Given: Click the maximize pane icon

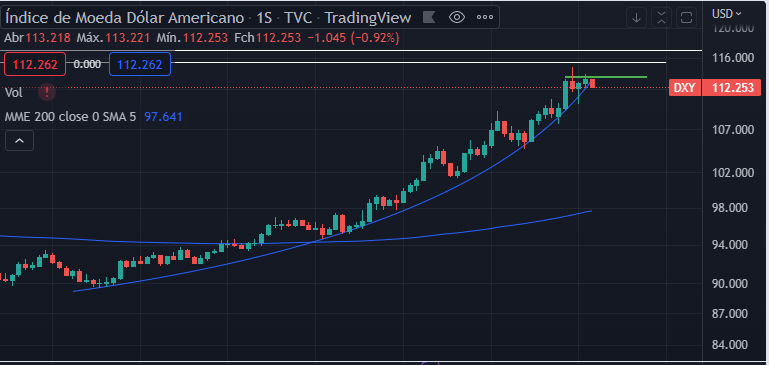Looking at the screenshot, I should [687, 18].
